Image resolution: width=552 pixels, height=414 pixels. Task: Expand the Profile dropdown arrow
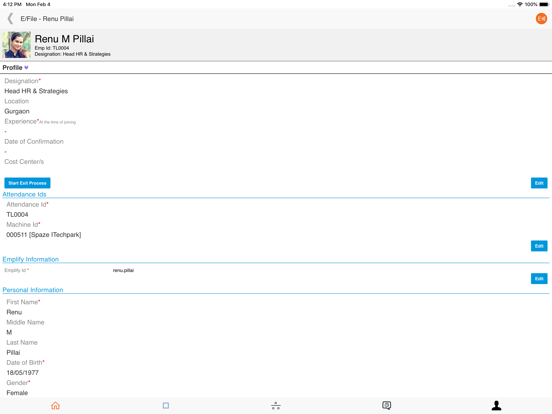(26, 67)
